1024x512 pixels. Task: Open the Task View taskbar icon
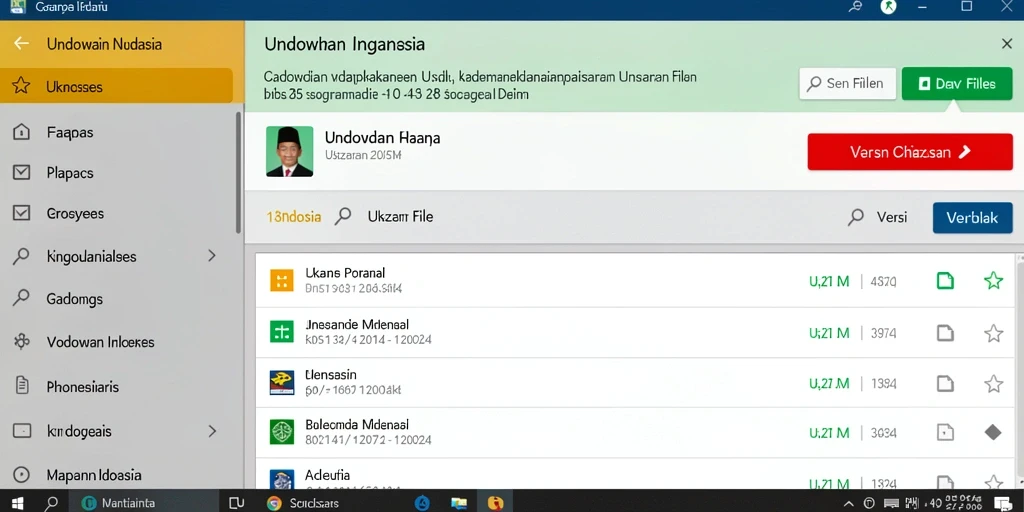(x=236, y=502)
